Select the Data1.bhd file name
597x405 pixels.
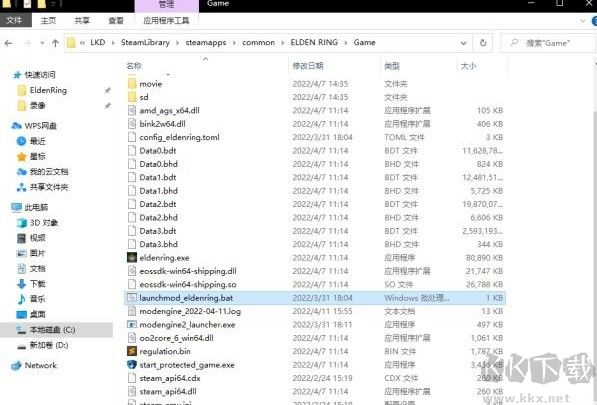point(158,191)
